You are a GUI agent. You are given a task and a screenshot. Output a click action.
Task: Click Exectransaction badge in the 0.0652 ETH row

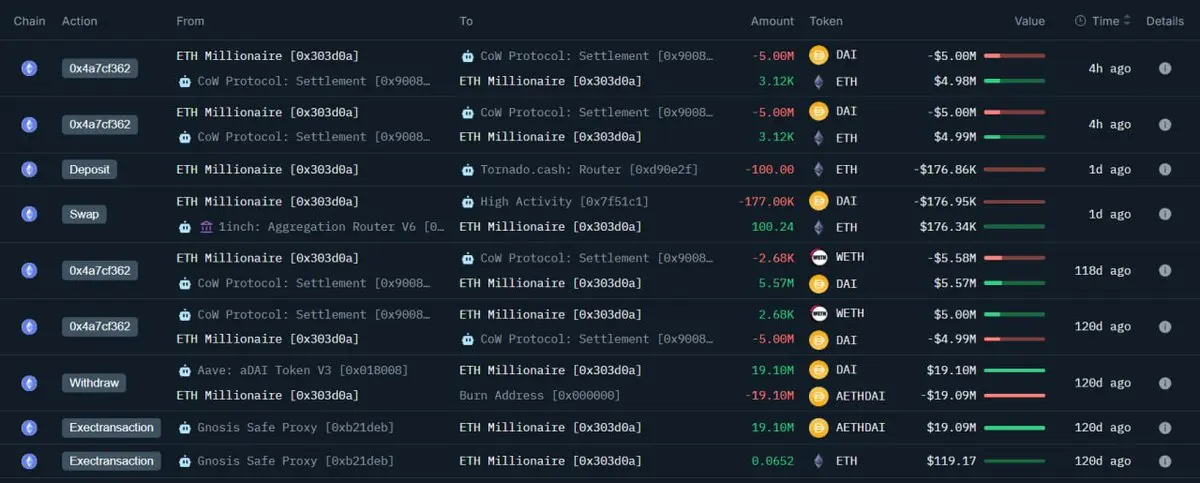tap(112, 461)
